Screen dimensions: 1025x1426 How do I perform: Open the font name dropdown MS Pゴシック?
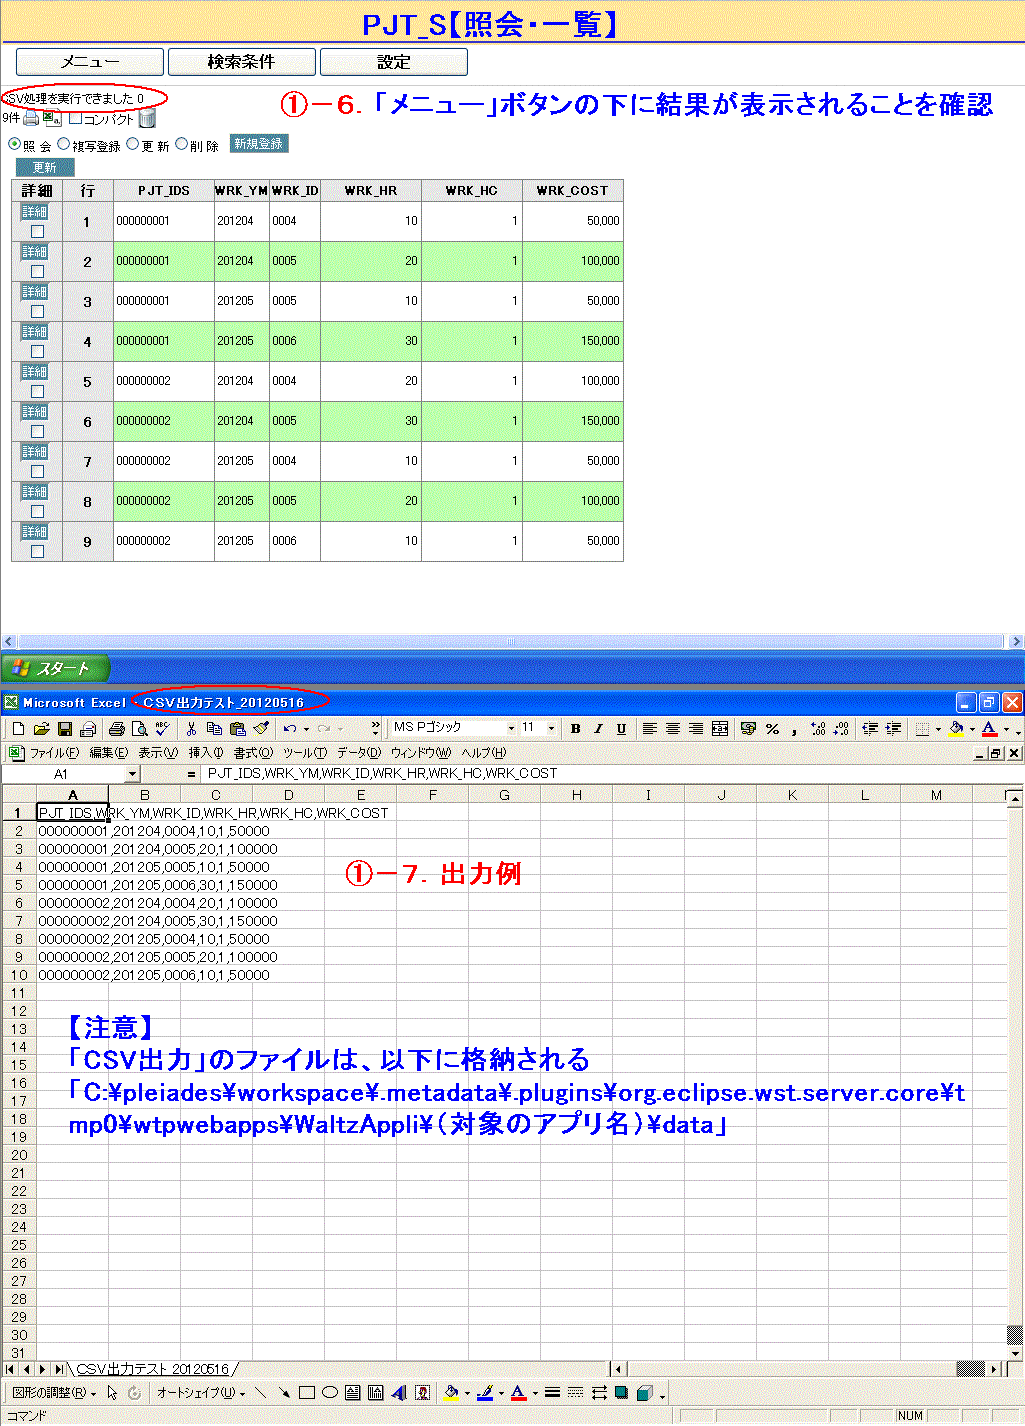[511, 728]
